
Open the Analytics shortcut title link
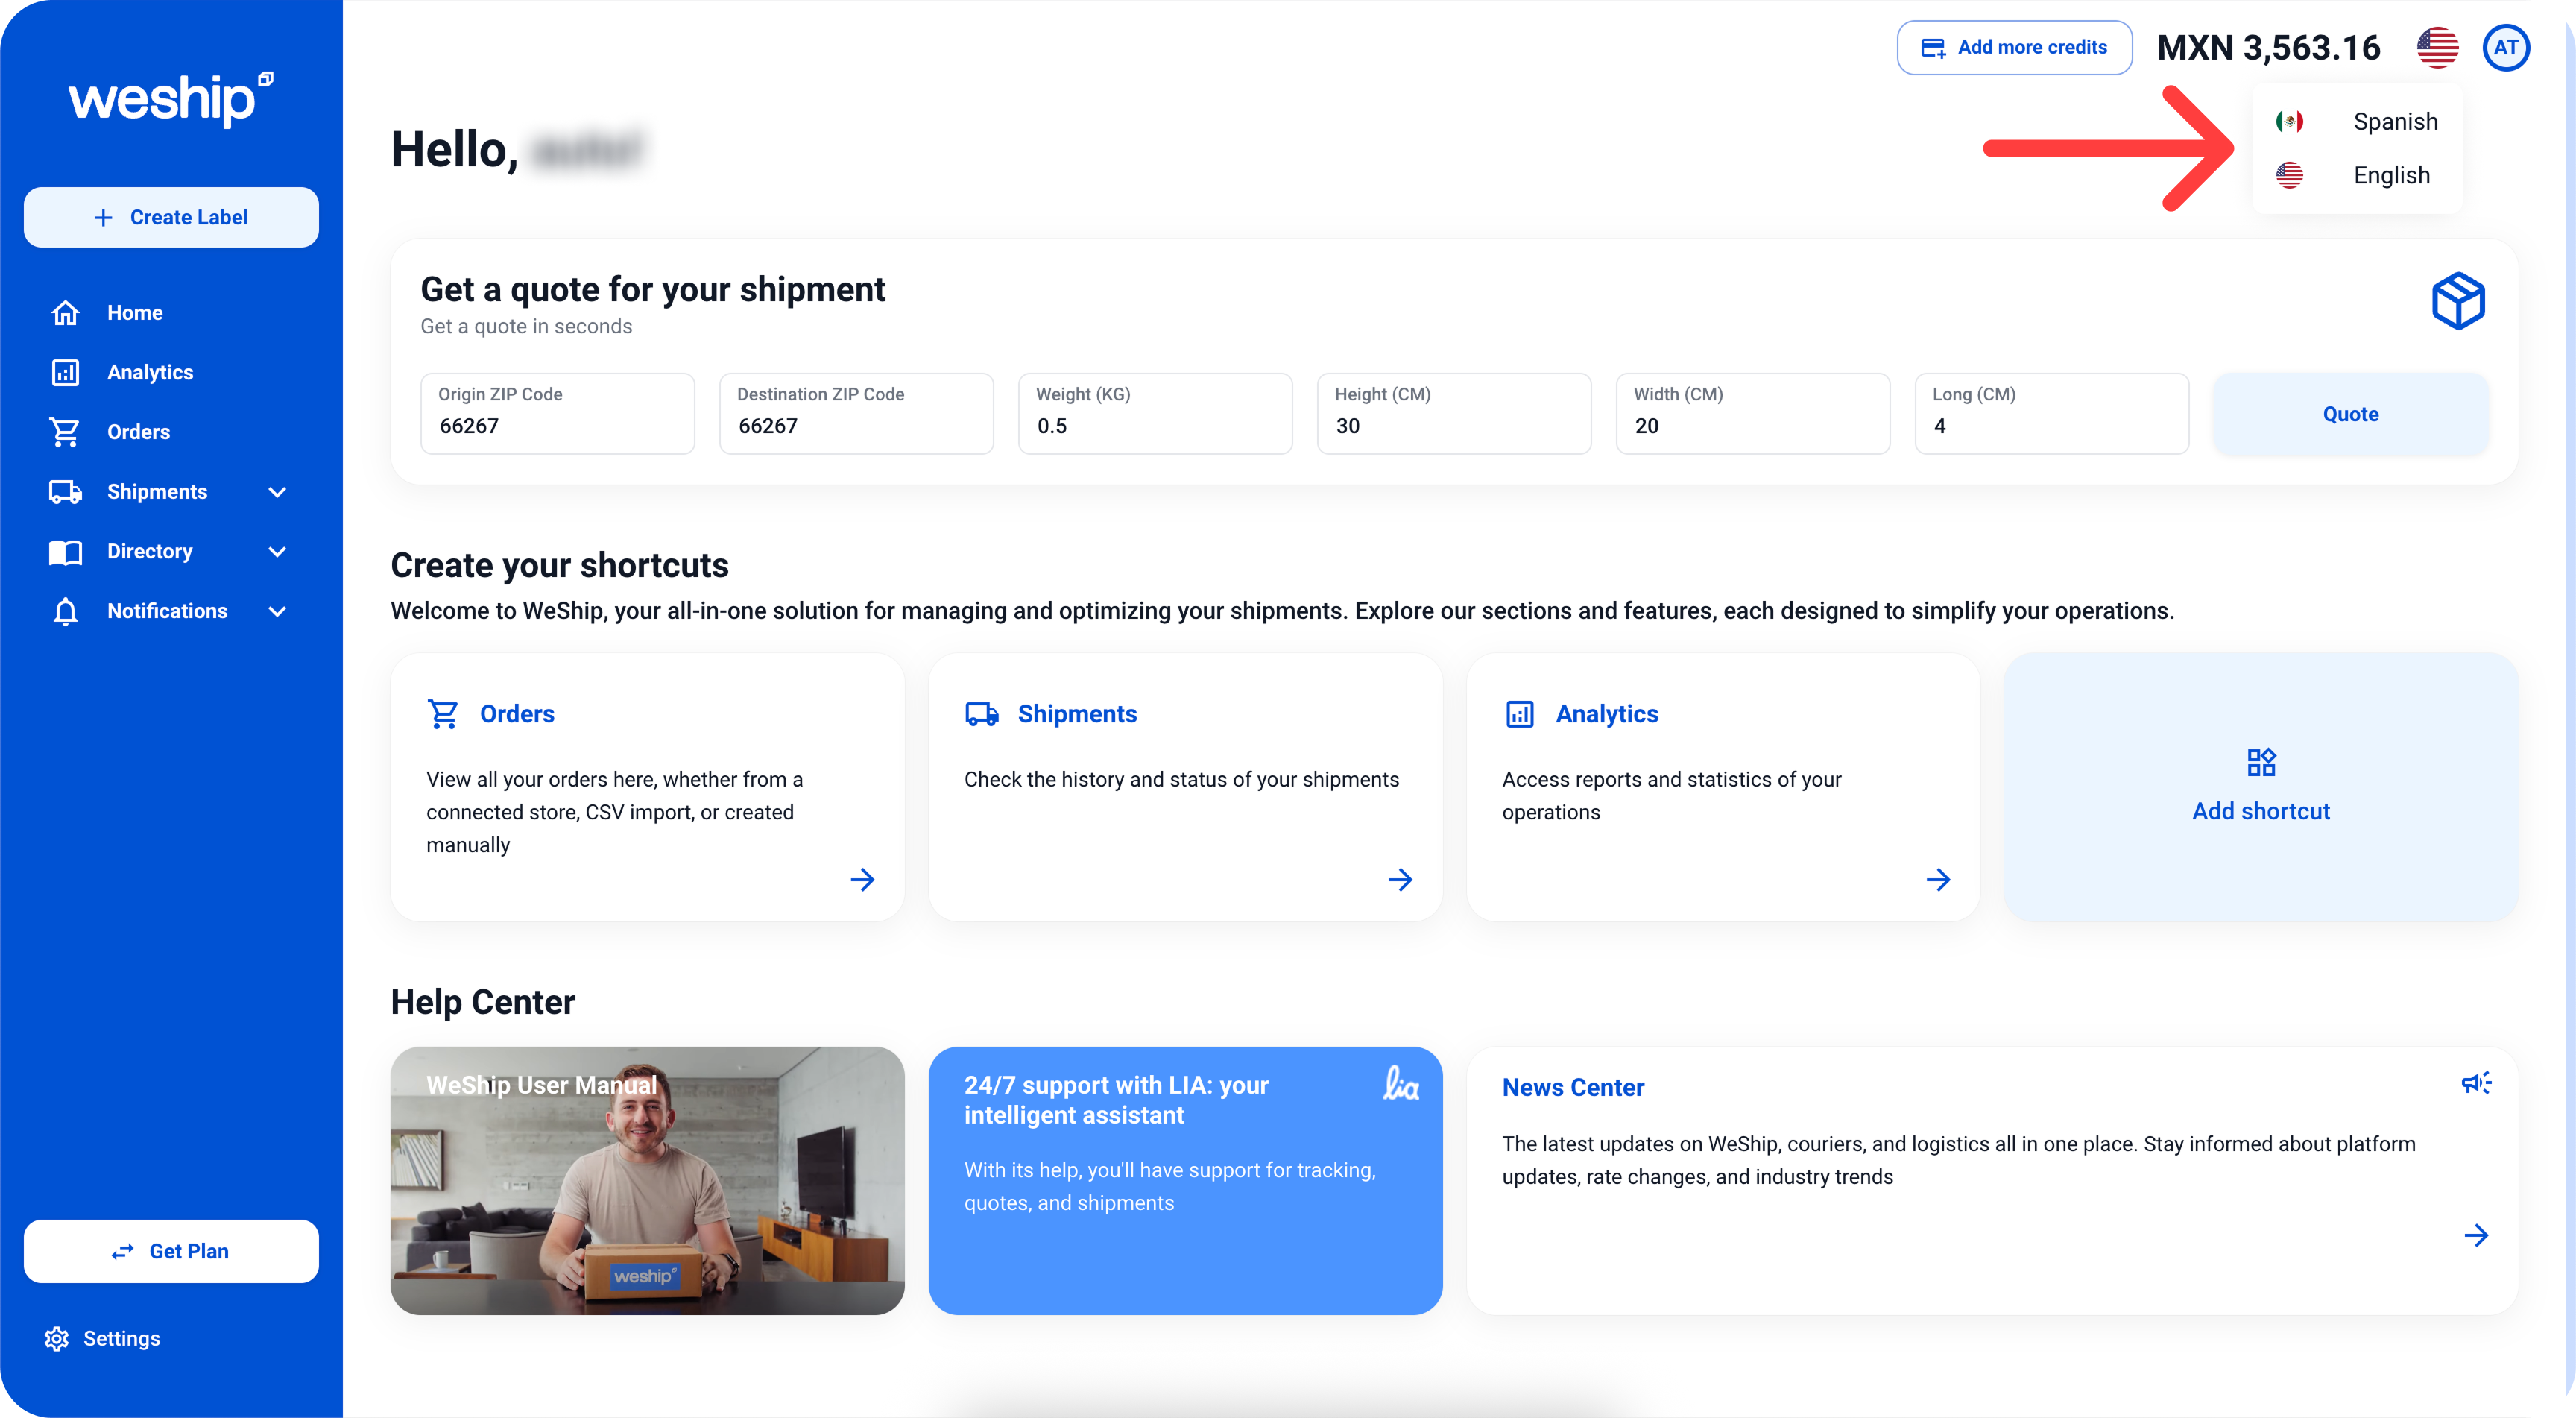coord(1607,714)
